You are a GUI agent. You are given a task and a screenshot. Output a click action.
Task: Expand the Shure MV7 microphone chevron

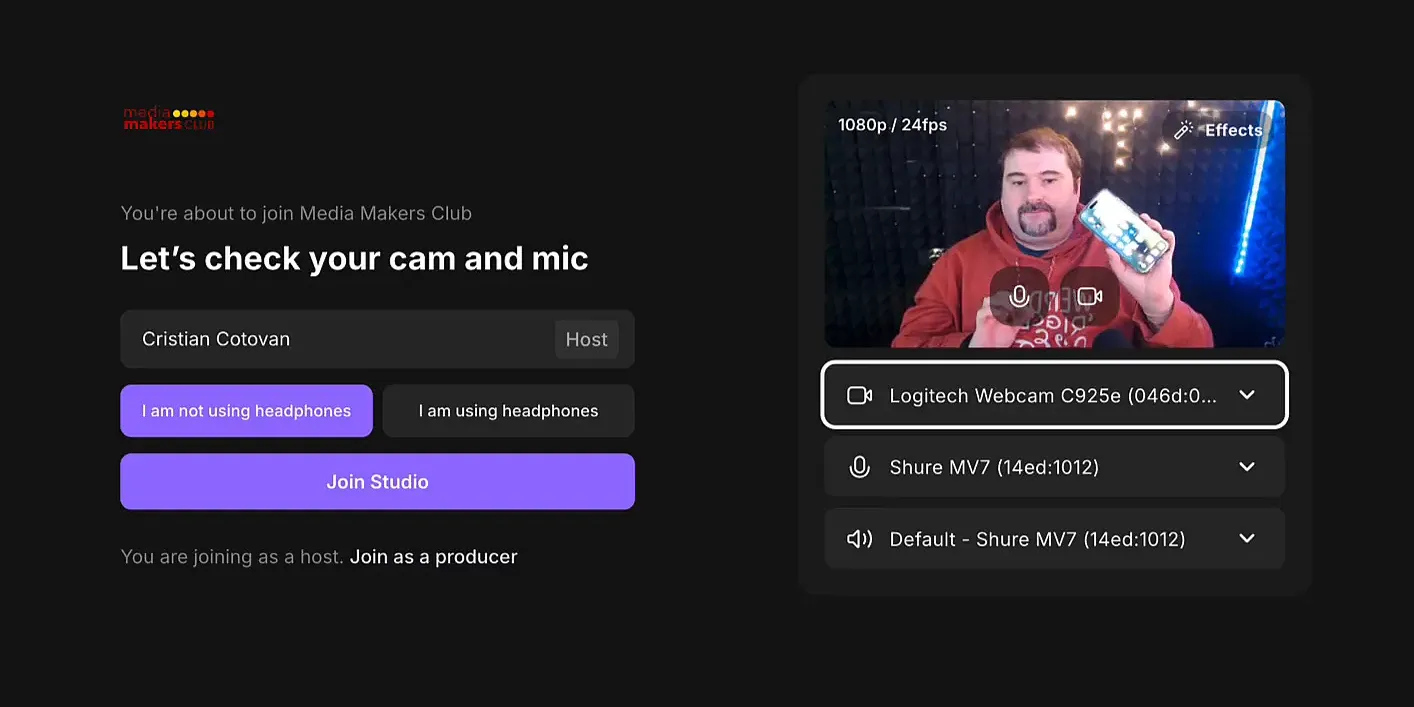[x=1247, y=467]
